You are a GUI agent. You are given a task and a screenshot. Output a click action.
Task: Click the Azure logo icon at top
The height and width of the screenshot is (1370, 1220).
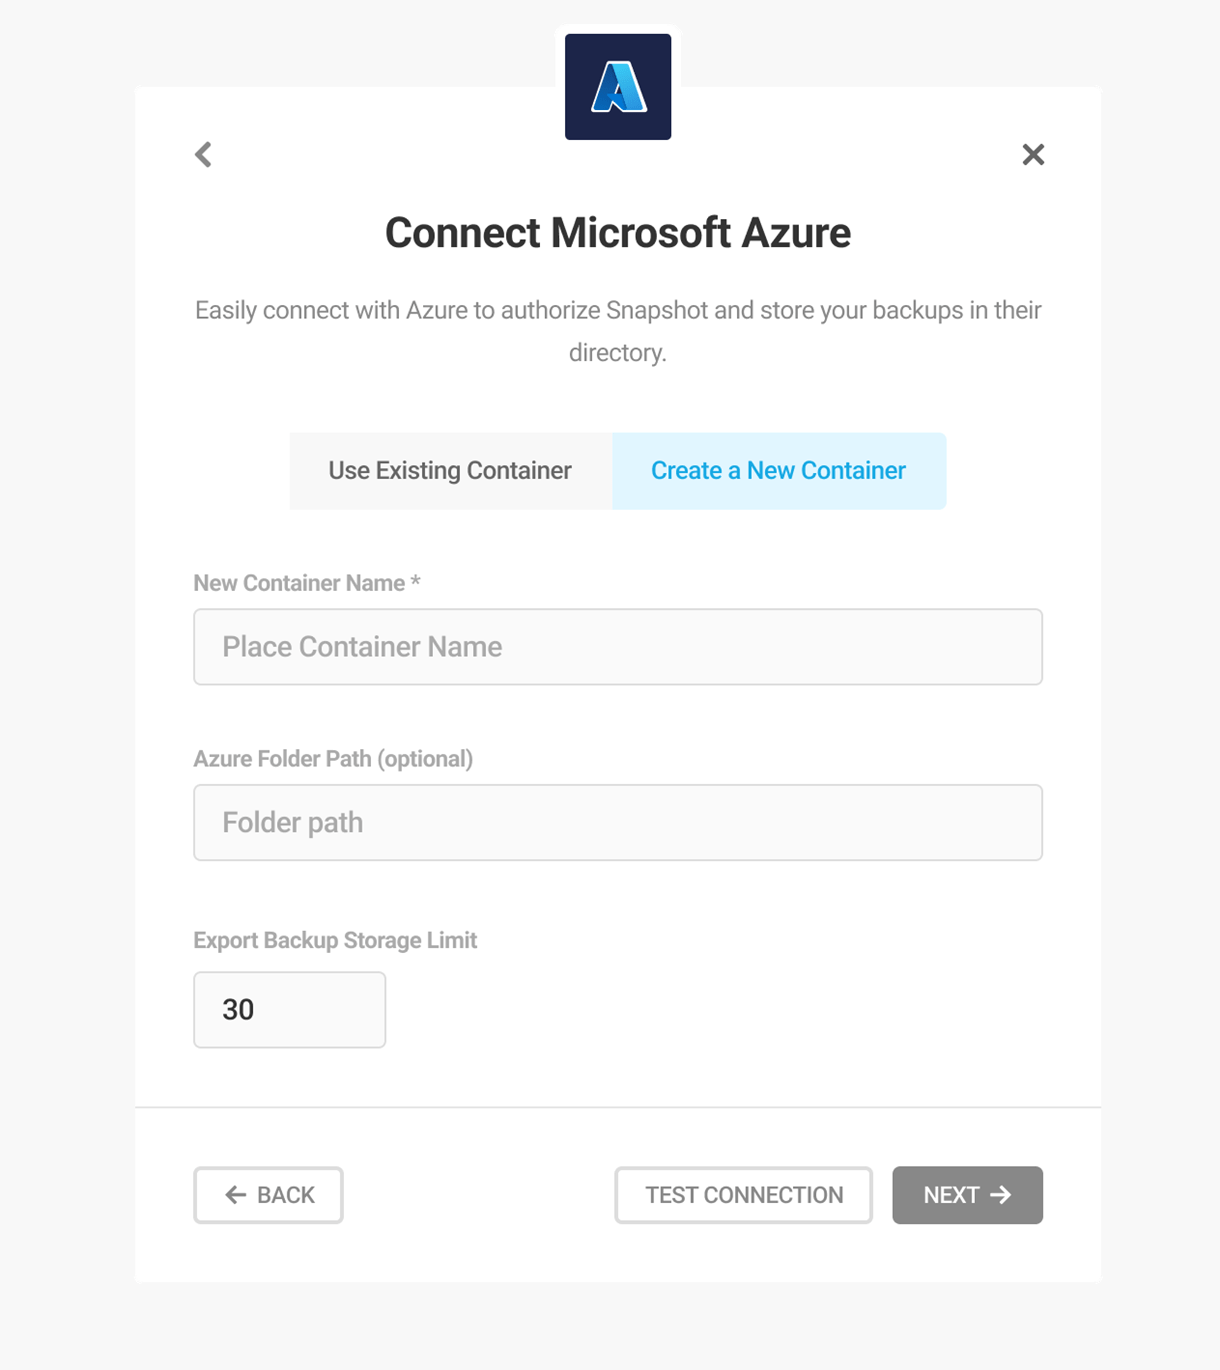pos(618,87)
